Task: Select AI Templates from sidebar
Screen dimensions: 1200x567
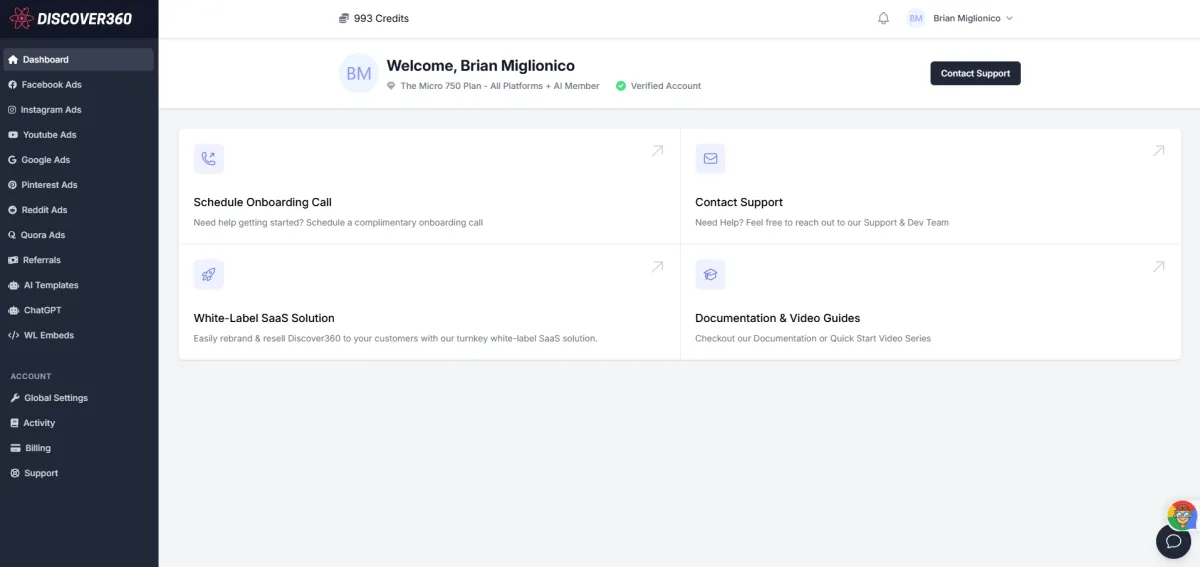Action: coord(50,285)
